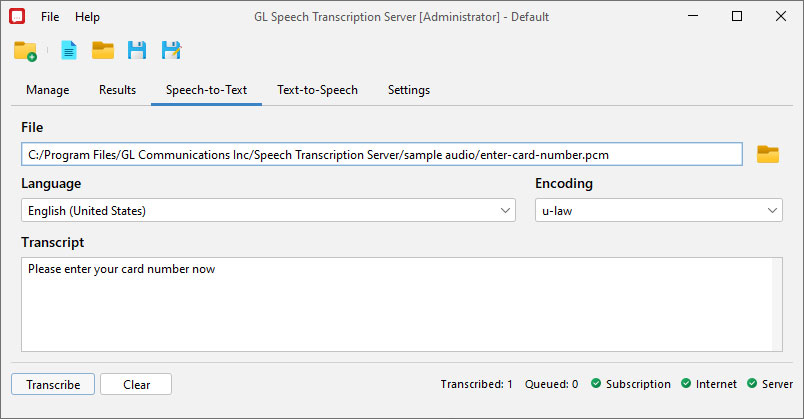The image size is (804, 419).
Task: Click the save-as floppy with pencil icon
Action: [171, 50]
